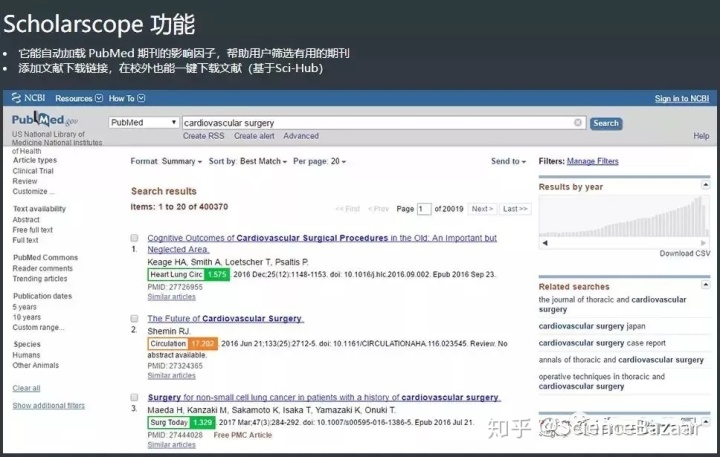Choose Custom range publication dates
Image resolution: width=720 pixels, height=457 pixels.
(x=38, y=327)
